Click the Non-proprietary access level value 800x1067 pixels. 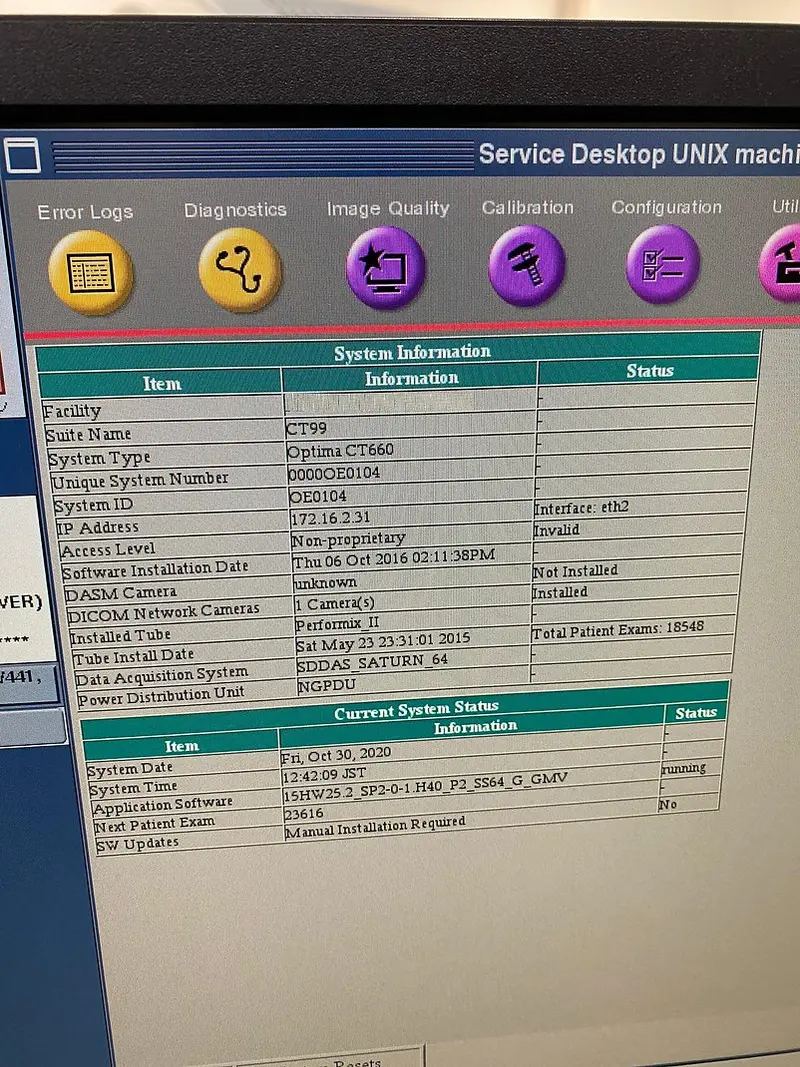click(x=348, y=539)
